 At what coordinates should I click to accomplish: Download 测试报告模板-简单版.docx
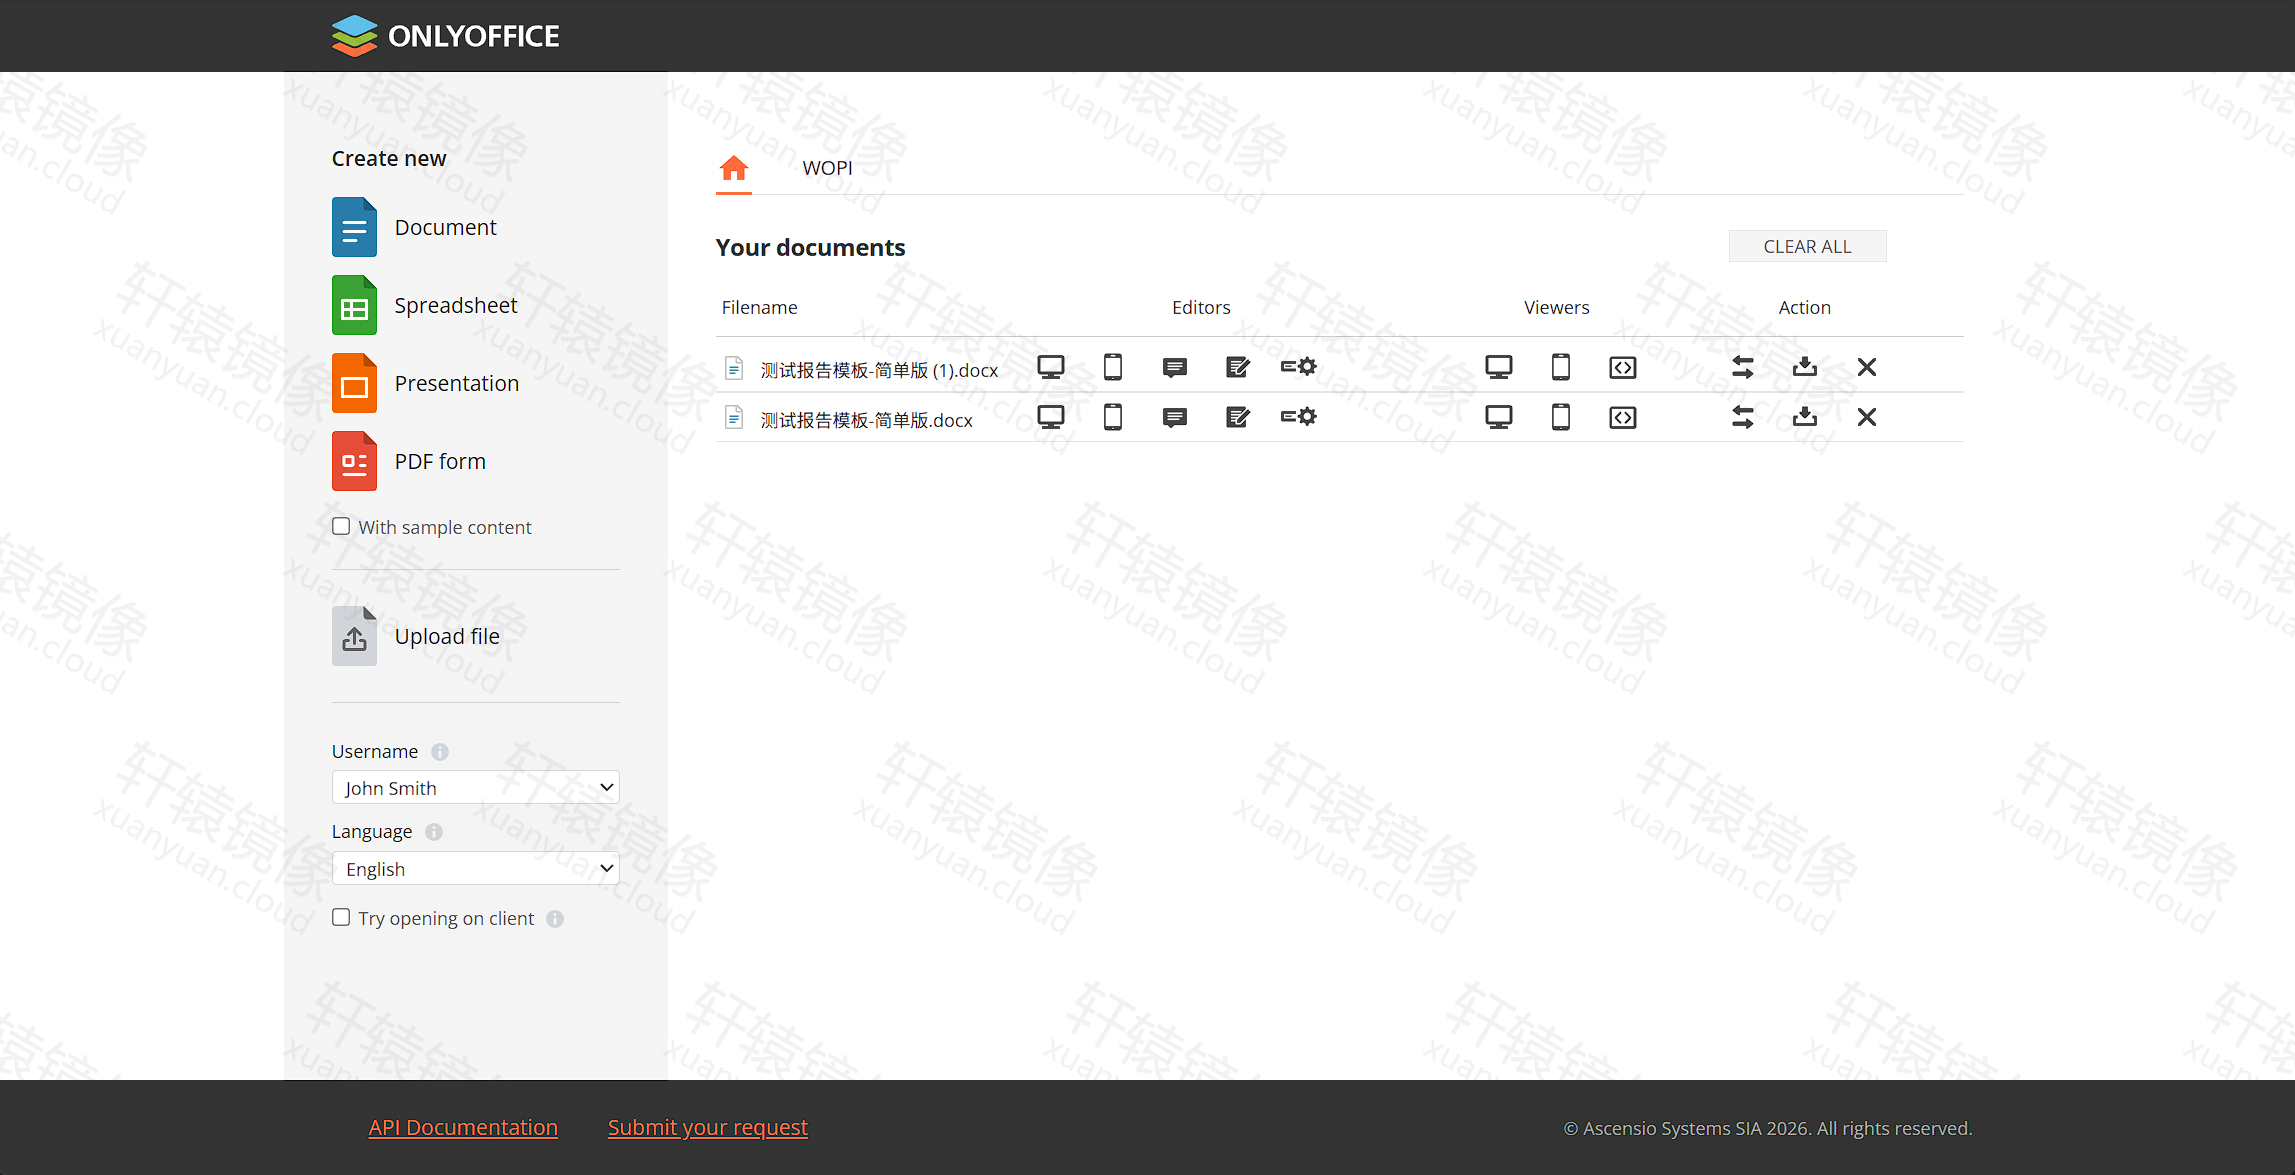point(1805,417)
